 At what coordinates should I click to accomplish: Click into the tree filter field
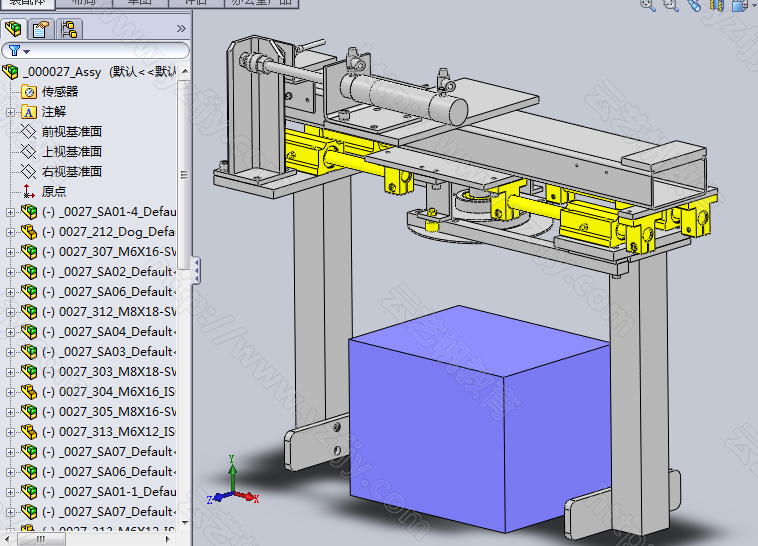[95, 50]
